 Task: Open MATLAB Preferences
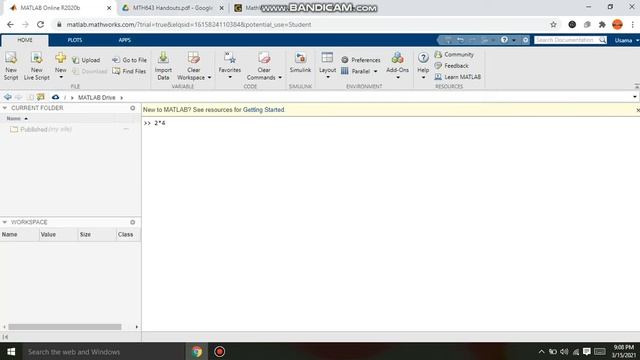click(x=360, y=60)
